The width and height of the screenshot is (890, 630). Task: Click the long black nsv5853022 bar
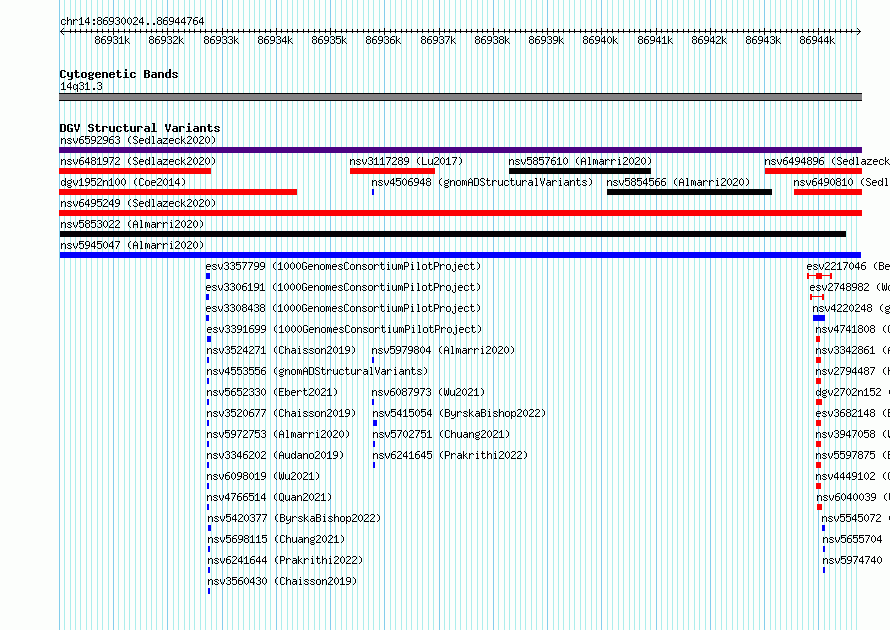point(452,234)
